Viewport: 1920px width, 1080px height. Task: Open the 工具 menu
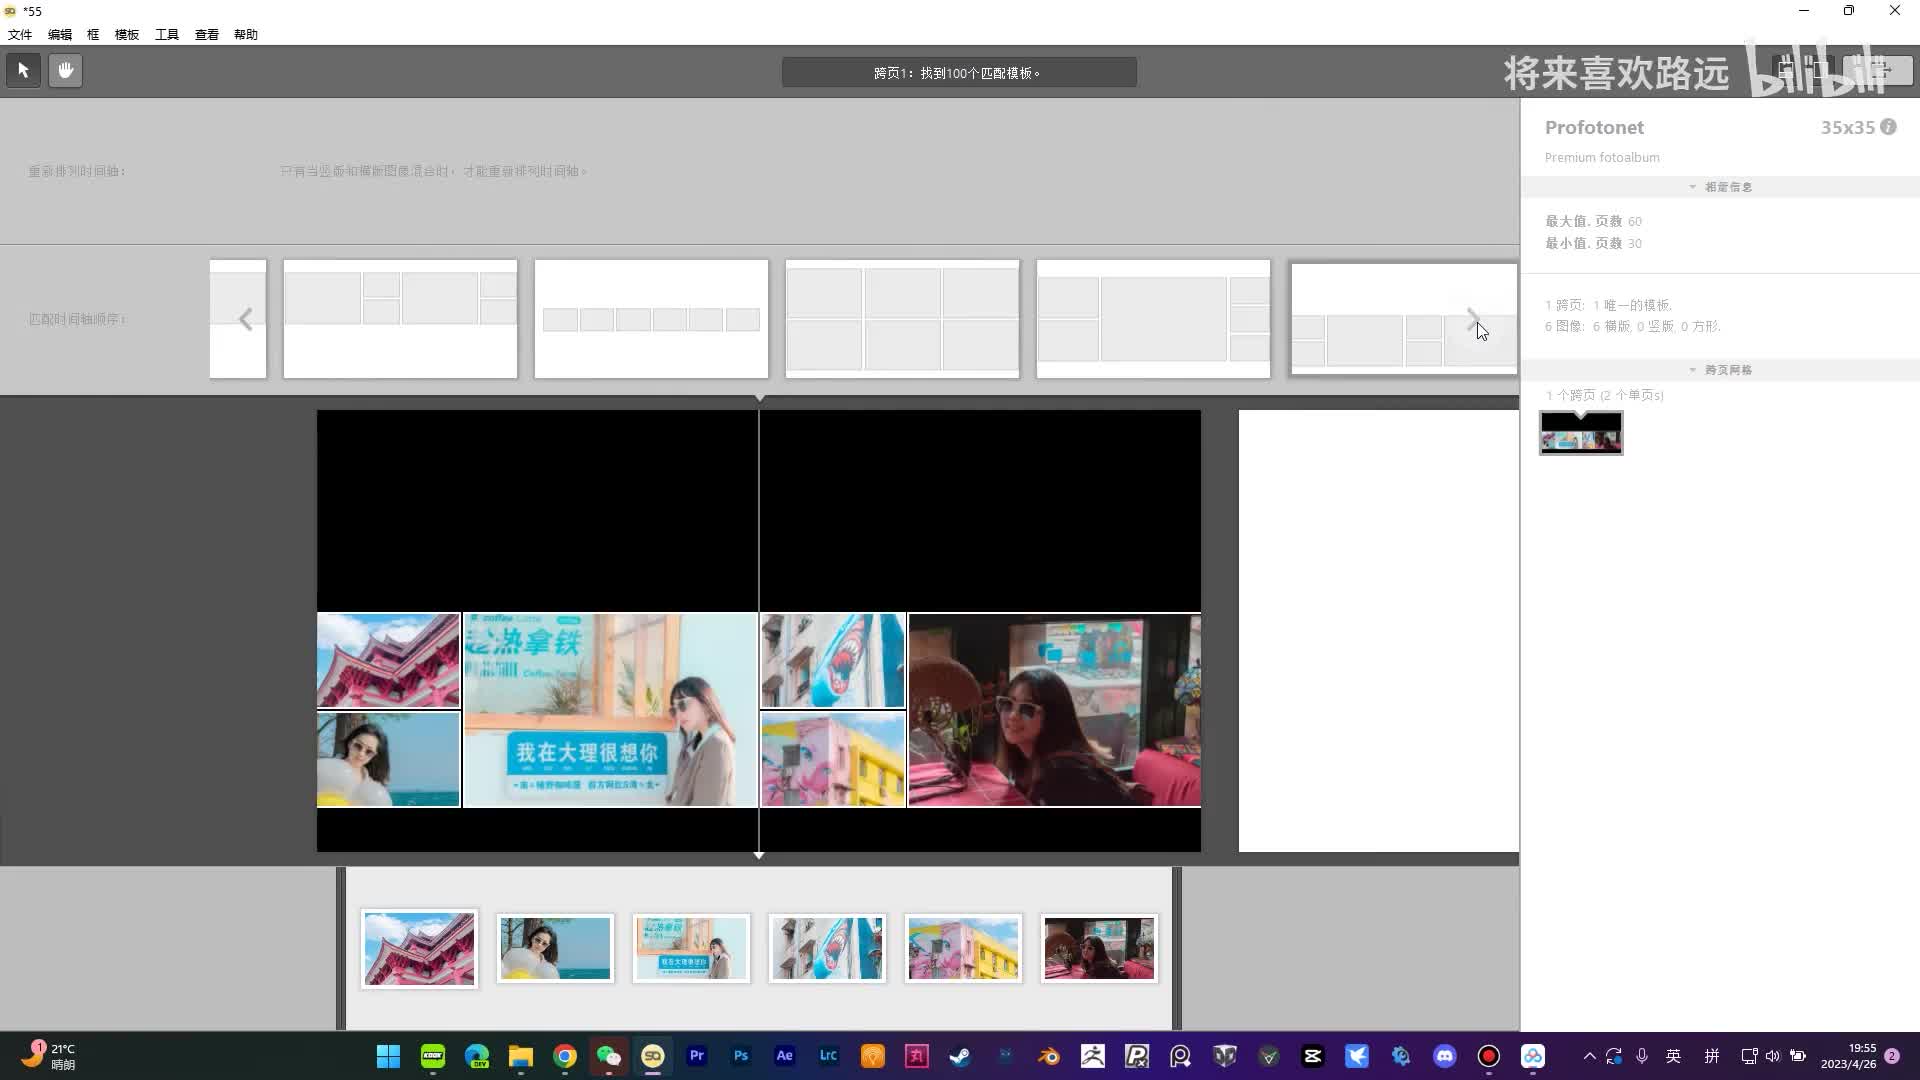[x=167, y=34]
